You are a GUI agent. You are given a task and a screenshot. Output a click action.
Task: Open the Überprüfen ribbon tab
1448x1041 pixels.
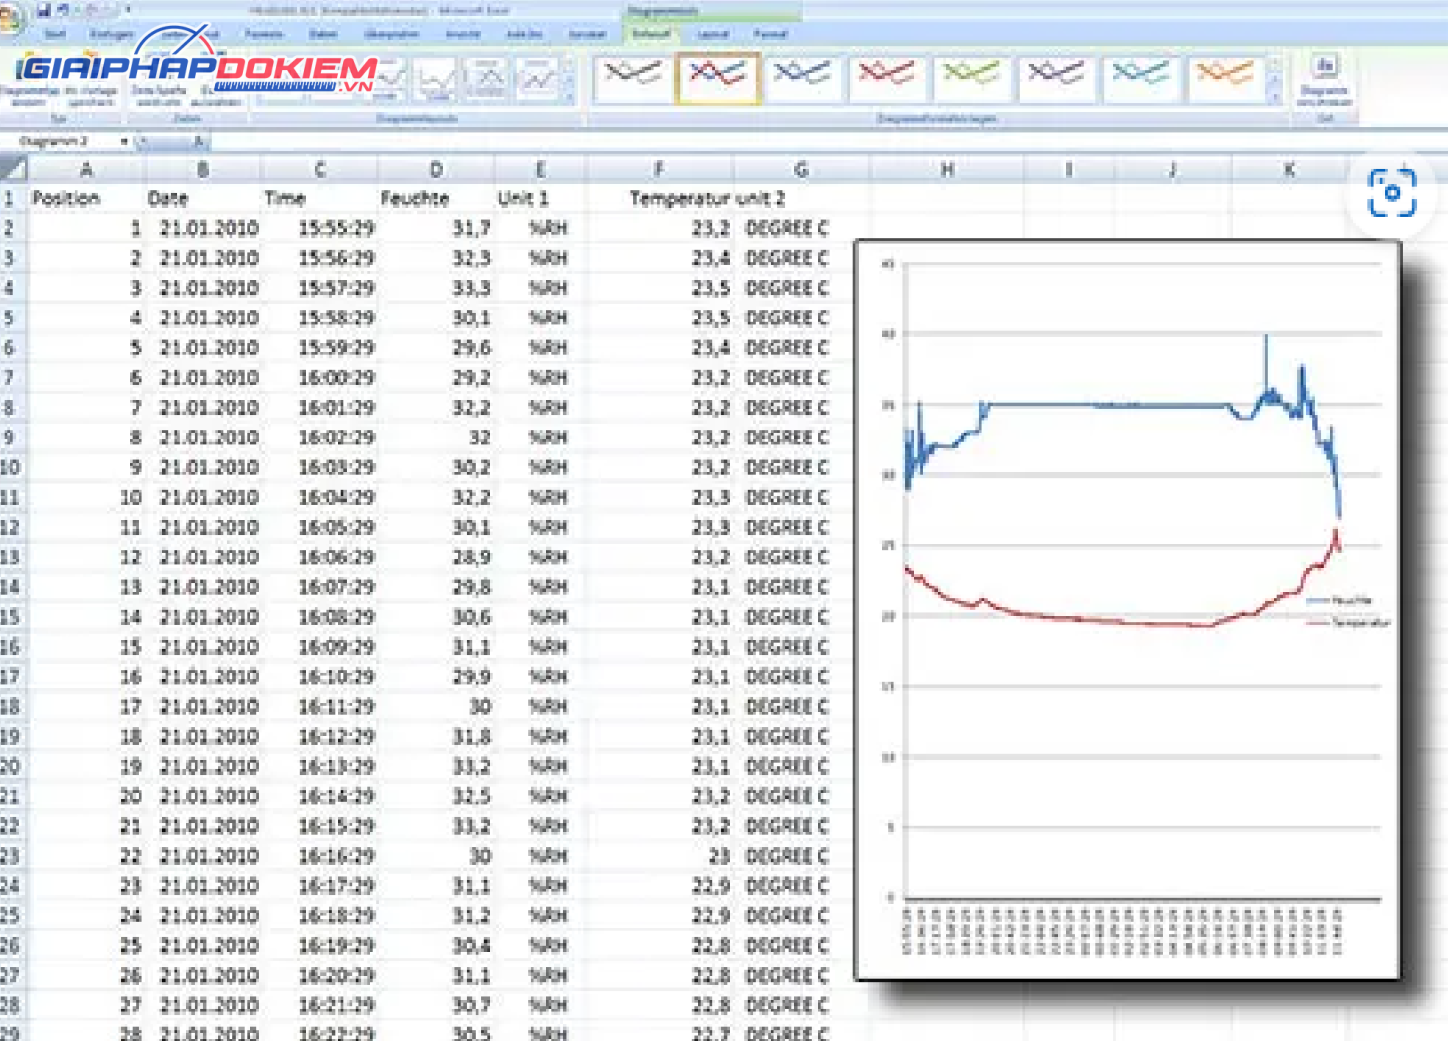(392, 34)
